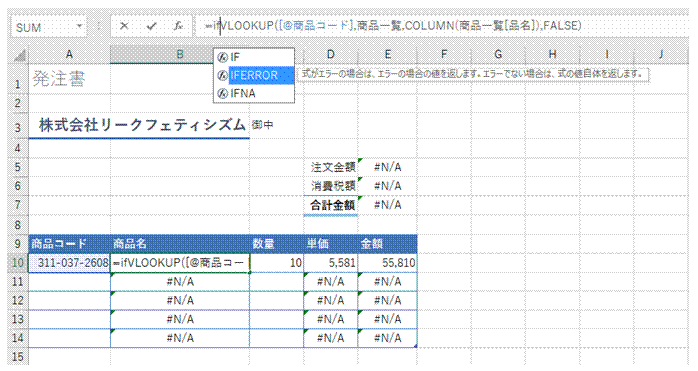Click the 商品コード table header
Image resolution: width=698 pixels, height=371 pixels.
pos(69,244)
